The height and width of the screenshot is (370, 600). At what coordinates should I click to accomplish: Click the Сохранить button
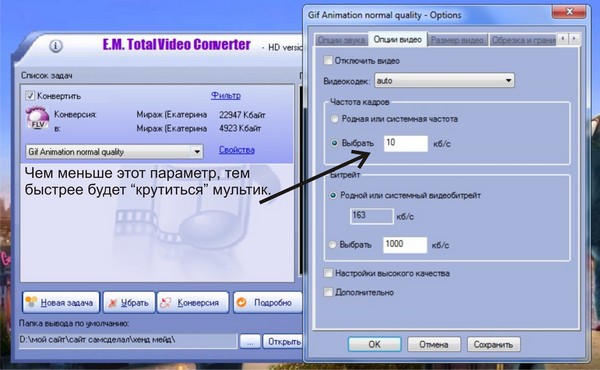[493, 344]
